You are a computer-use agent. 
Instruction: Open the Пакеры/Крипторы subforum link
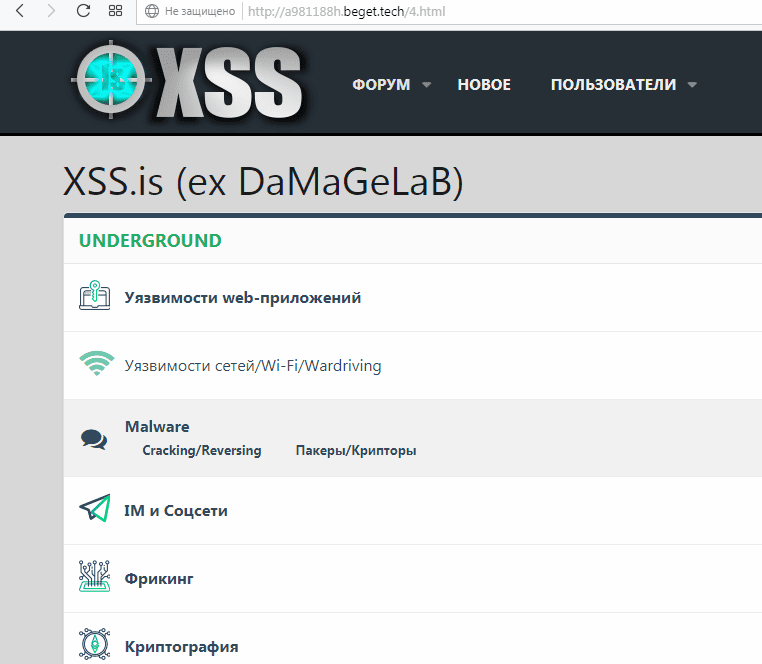point(356,451)
